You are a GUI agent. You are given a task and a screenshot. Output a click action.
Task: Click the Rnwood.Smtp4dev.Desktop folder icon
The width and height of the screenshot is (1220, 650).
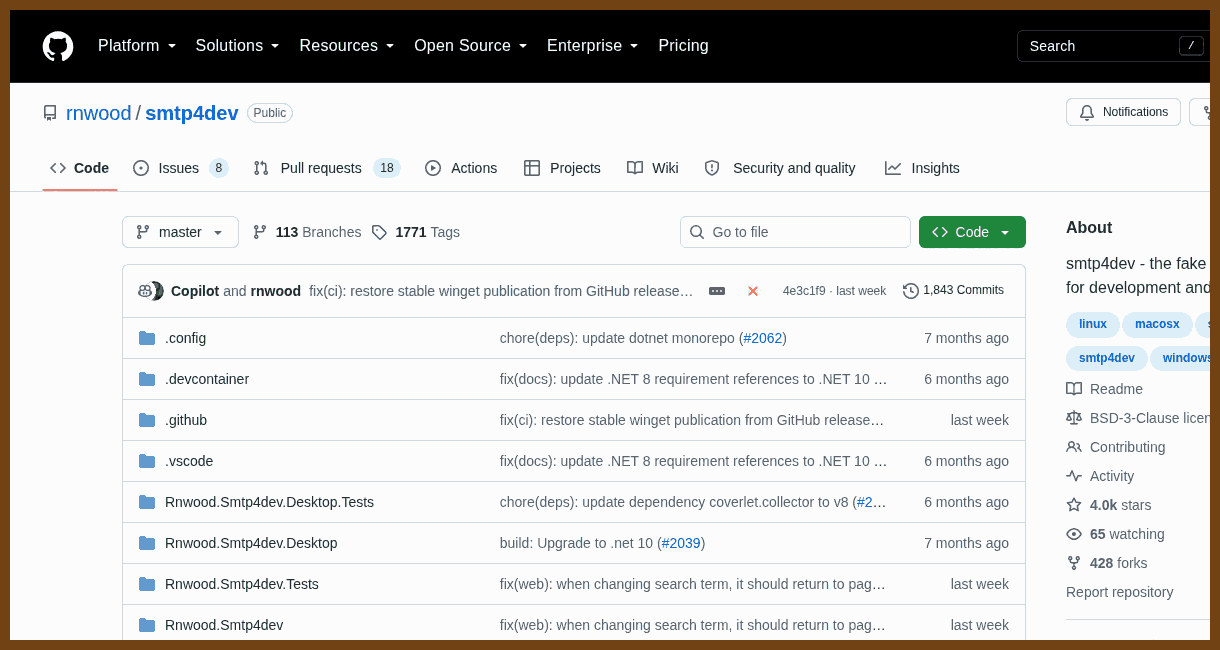click(147, 543)
